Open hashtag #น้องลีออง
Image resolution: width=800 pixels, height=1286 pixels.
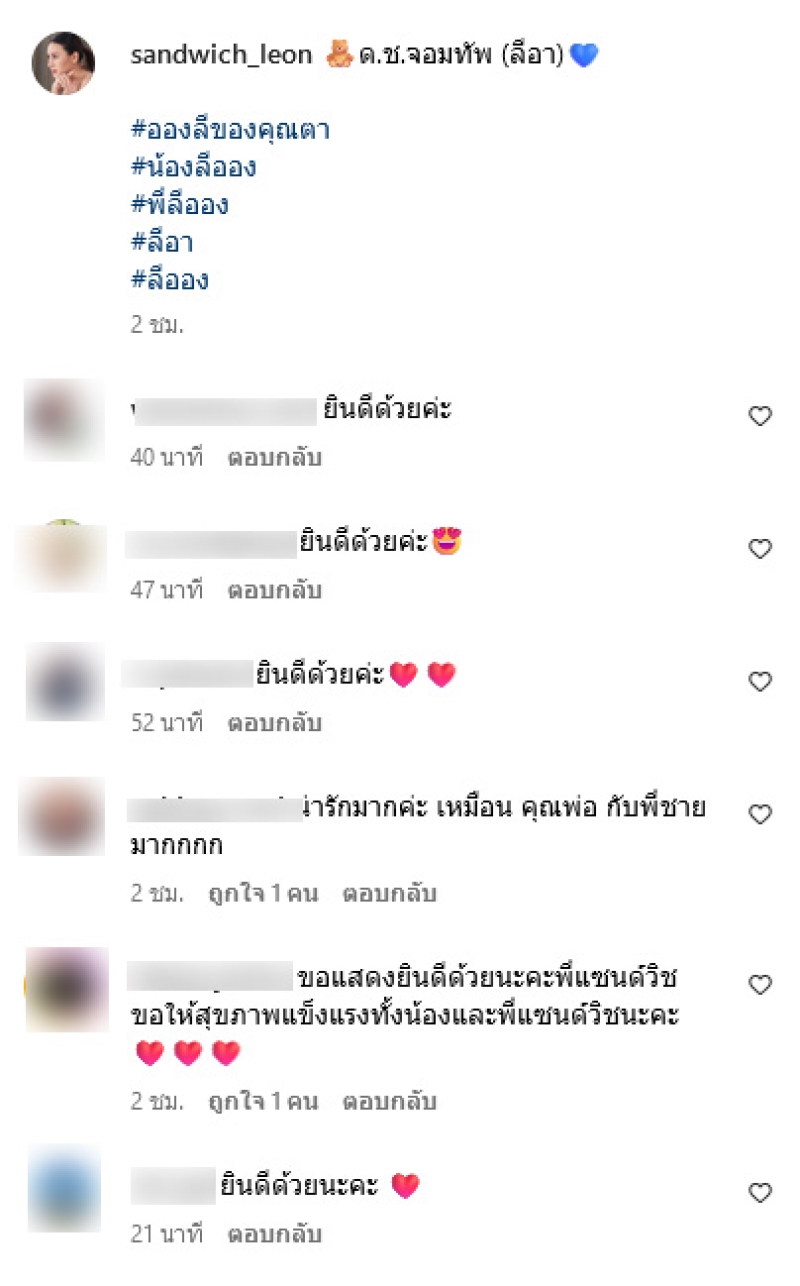[x=193, y=167]
